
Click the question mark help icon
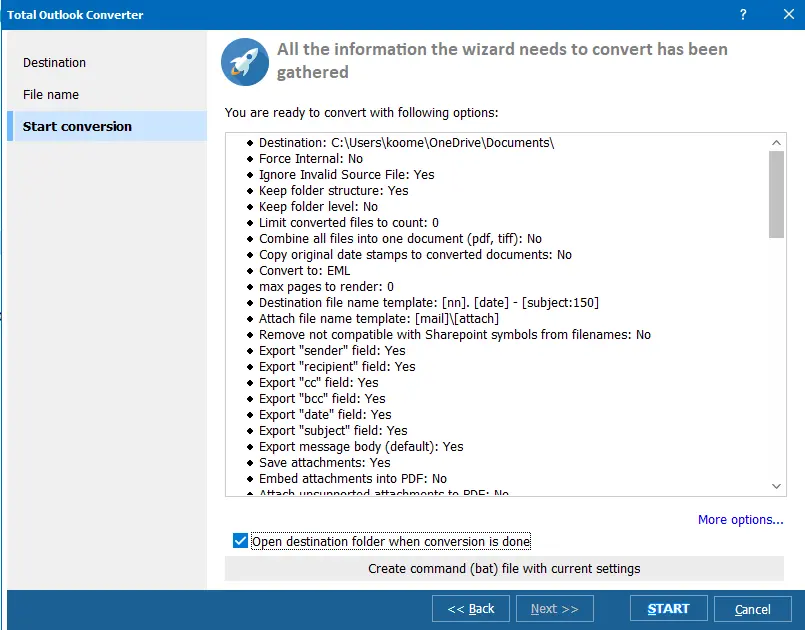point(743,15)
